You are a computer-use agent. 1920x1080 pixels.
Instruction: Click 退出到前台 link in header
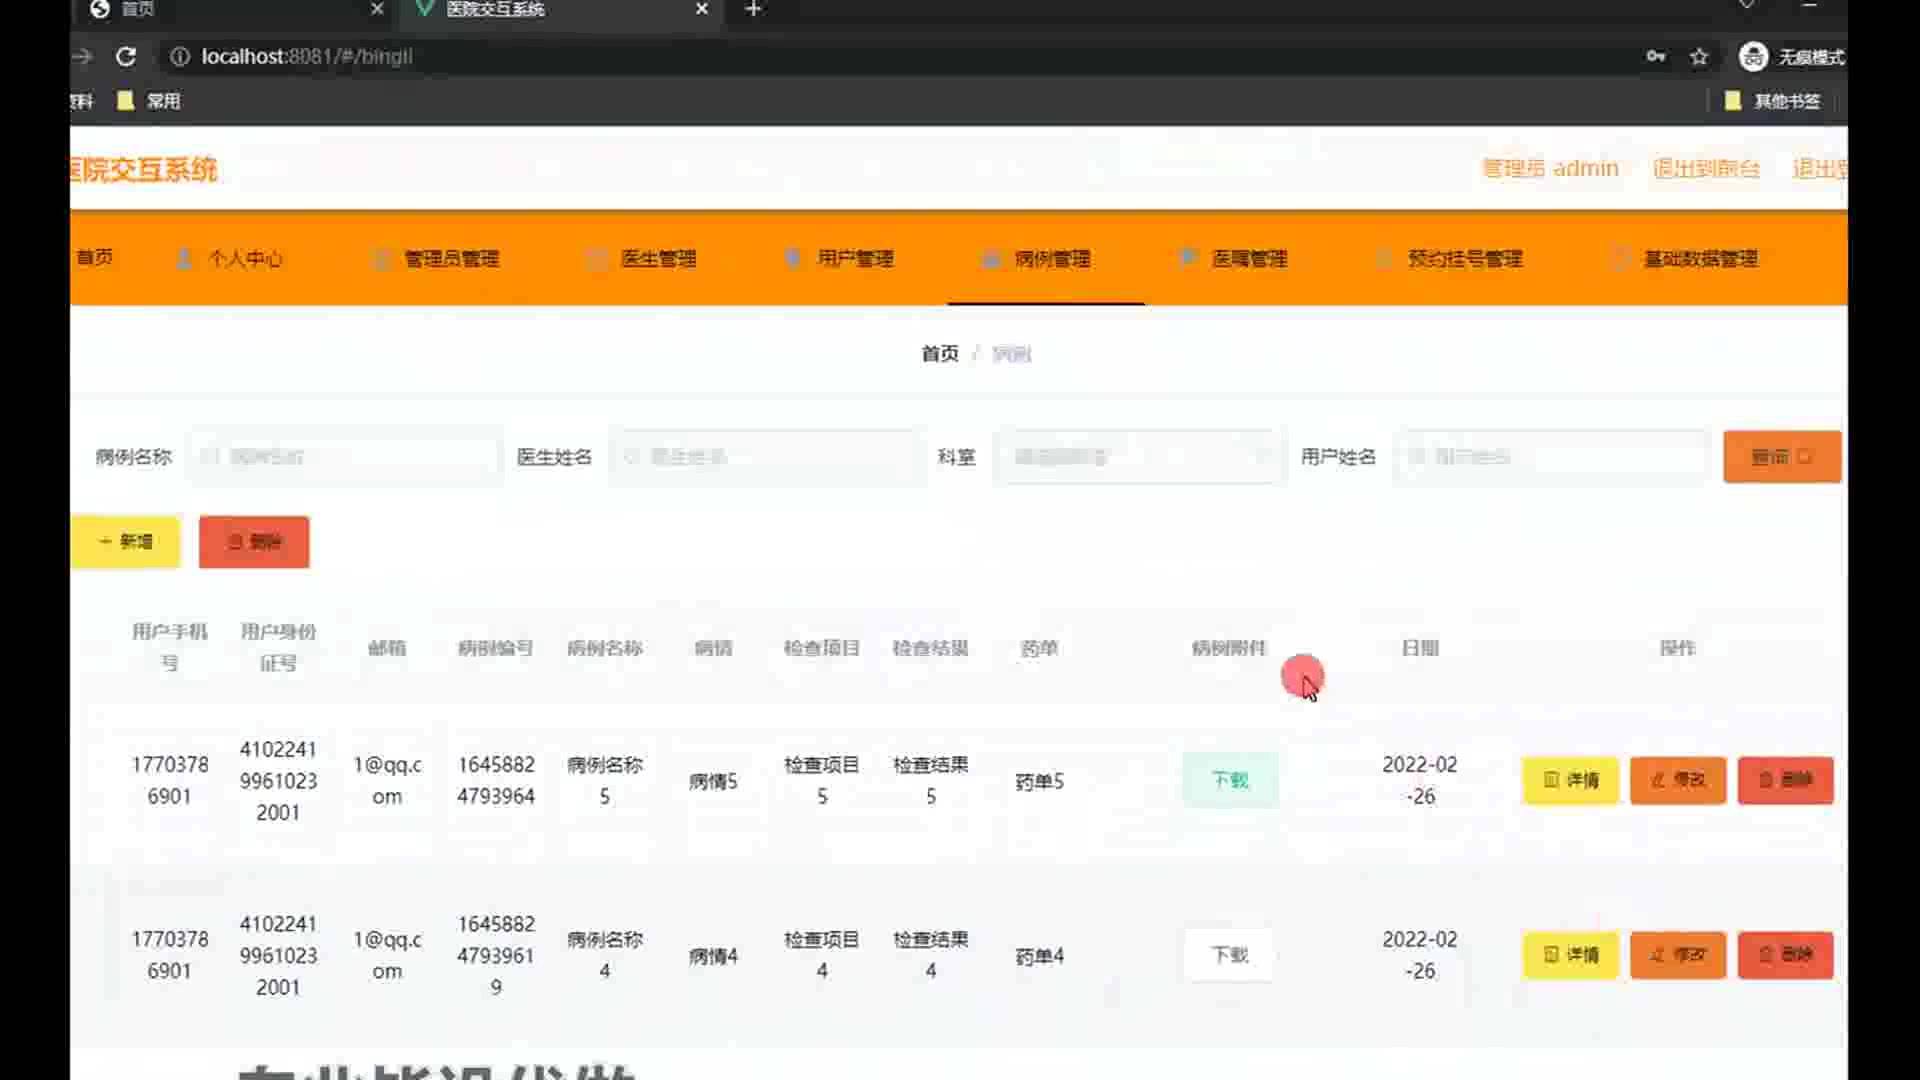pos(1706,169)
